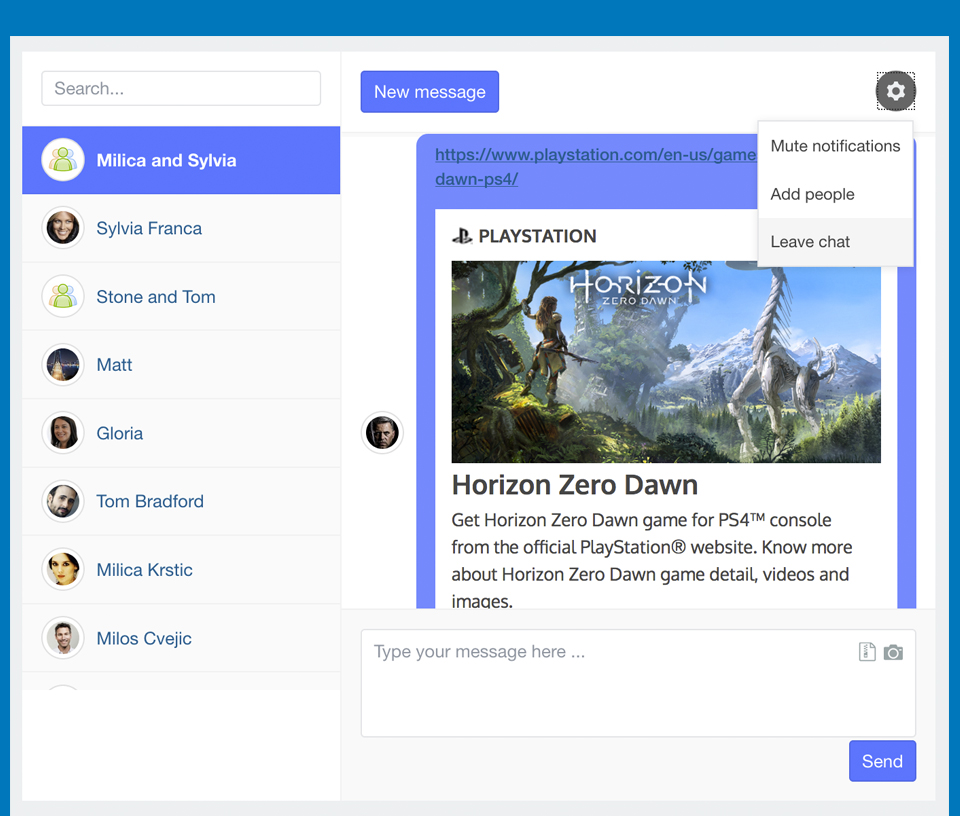Click the New message button
960x816 pixels.
430,92
